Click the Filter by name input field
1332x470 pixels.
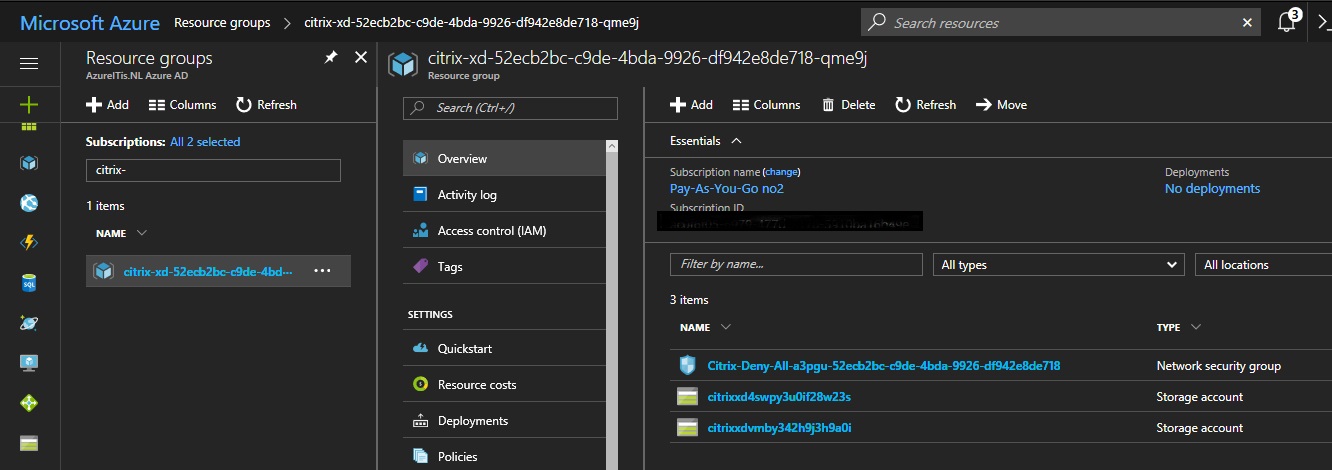[796, 265]
